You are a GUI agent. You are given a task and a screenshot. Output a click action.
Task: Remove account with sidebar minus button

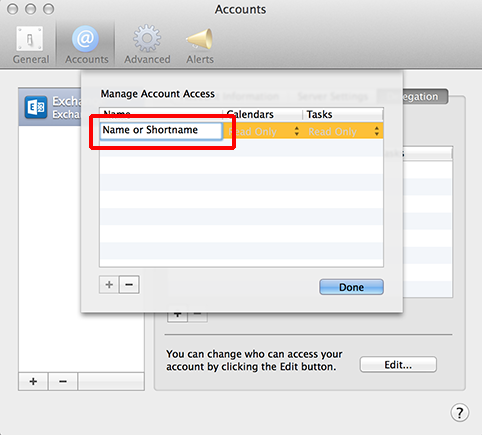[x=63, y=381]
